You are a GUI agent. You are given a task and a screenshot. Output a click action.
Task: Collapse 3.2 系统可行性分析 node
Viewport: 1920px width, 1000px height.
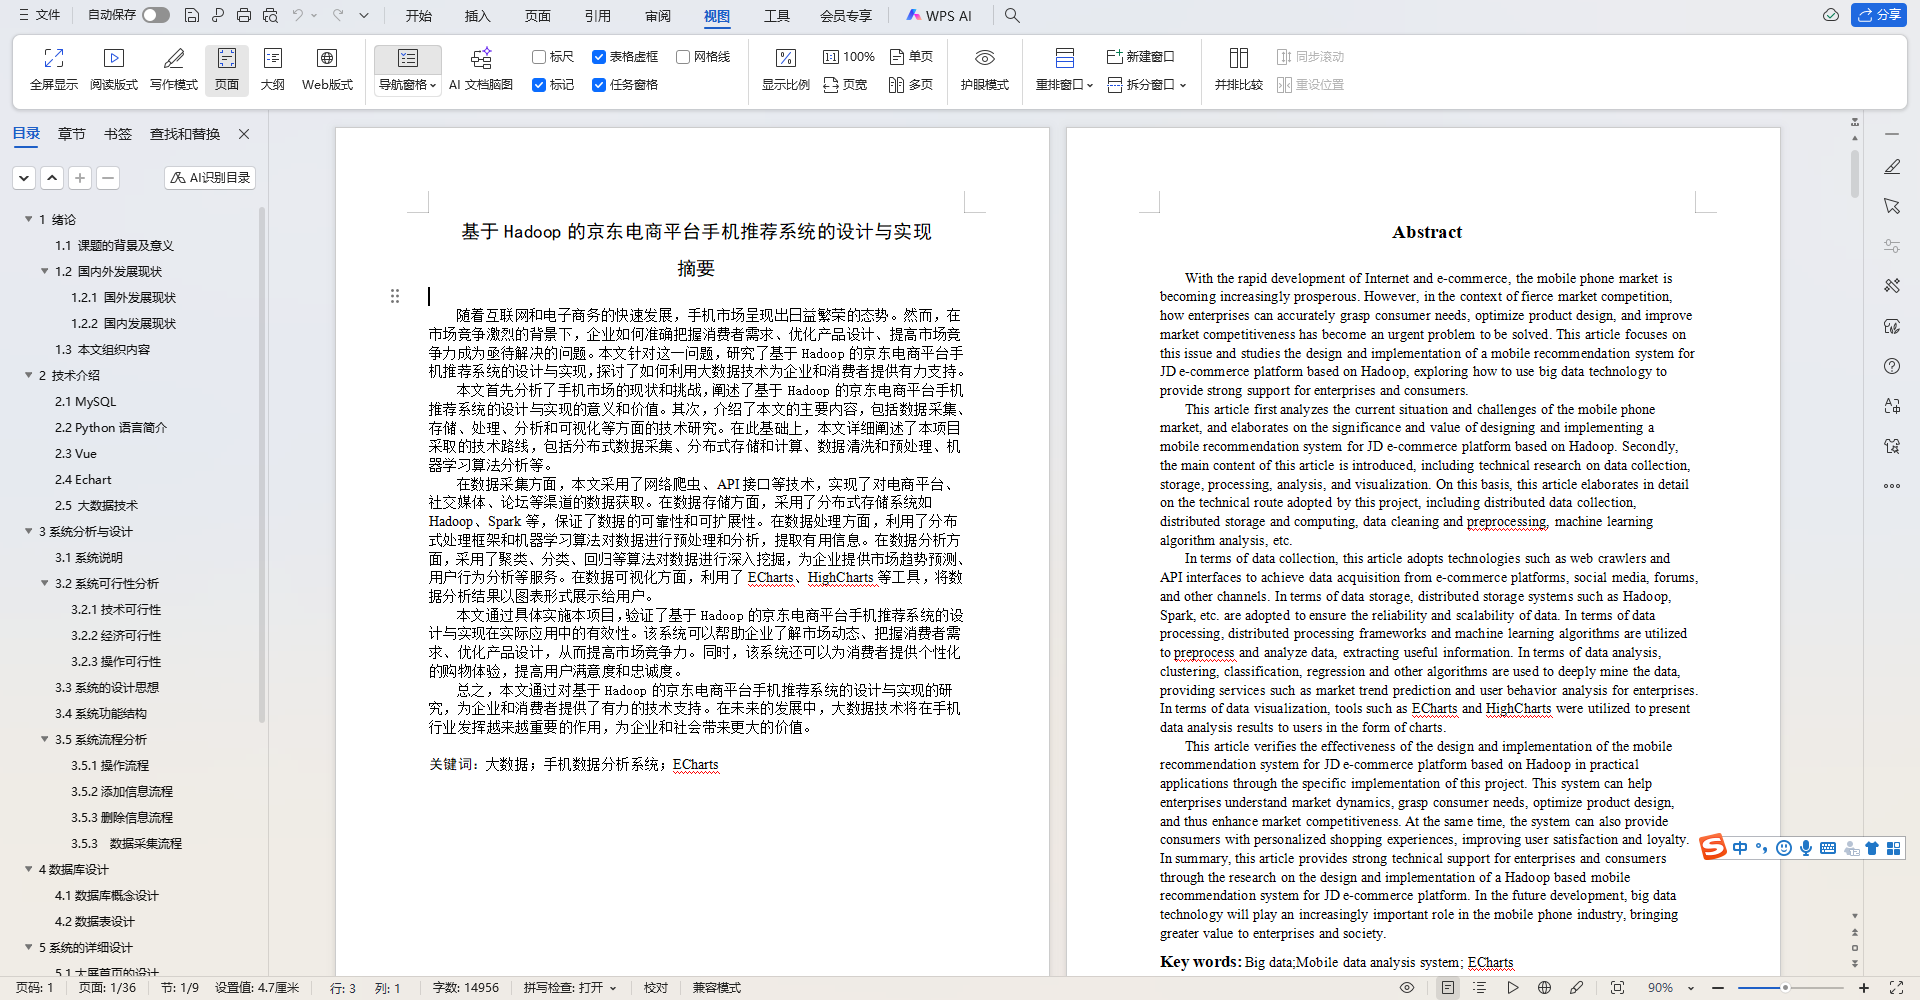pos(45,583)
